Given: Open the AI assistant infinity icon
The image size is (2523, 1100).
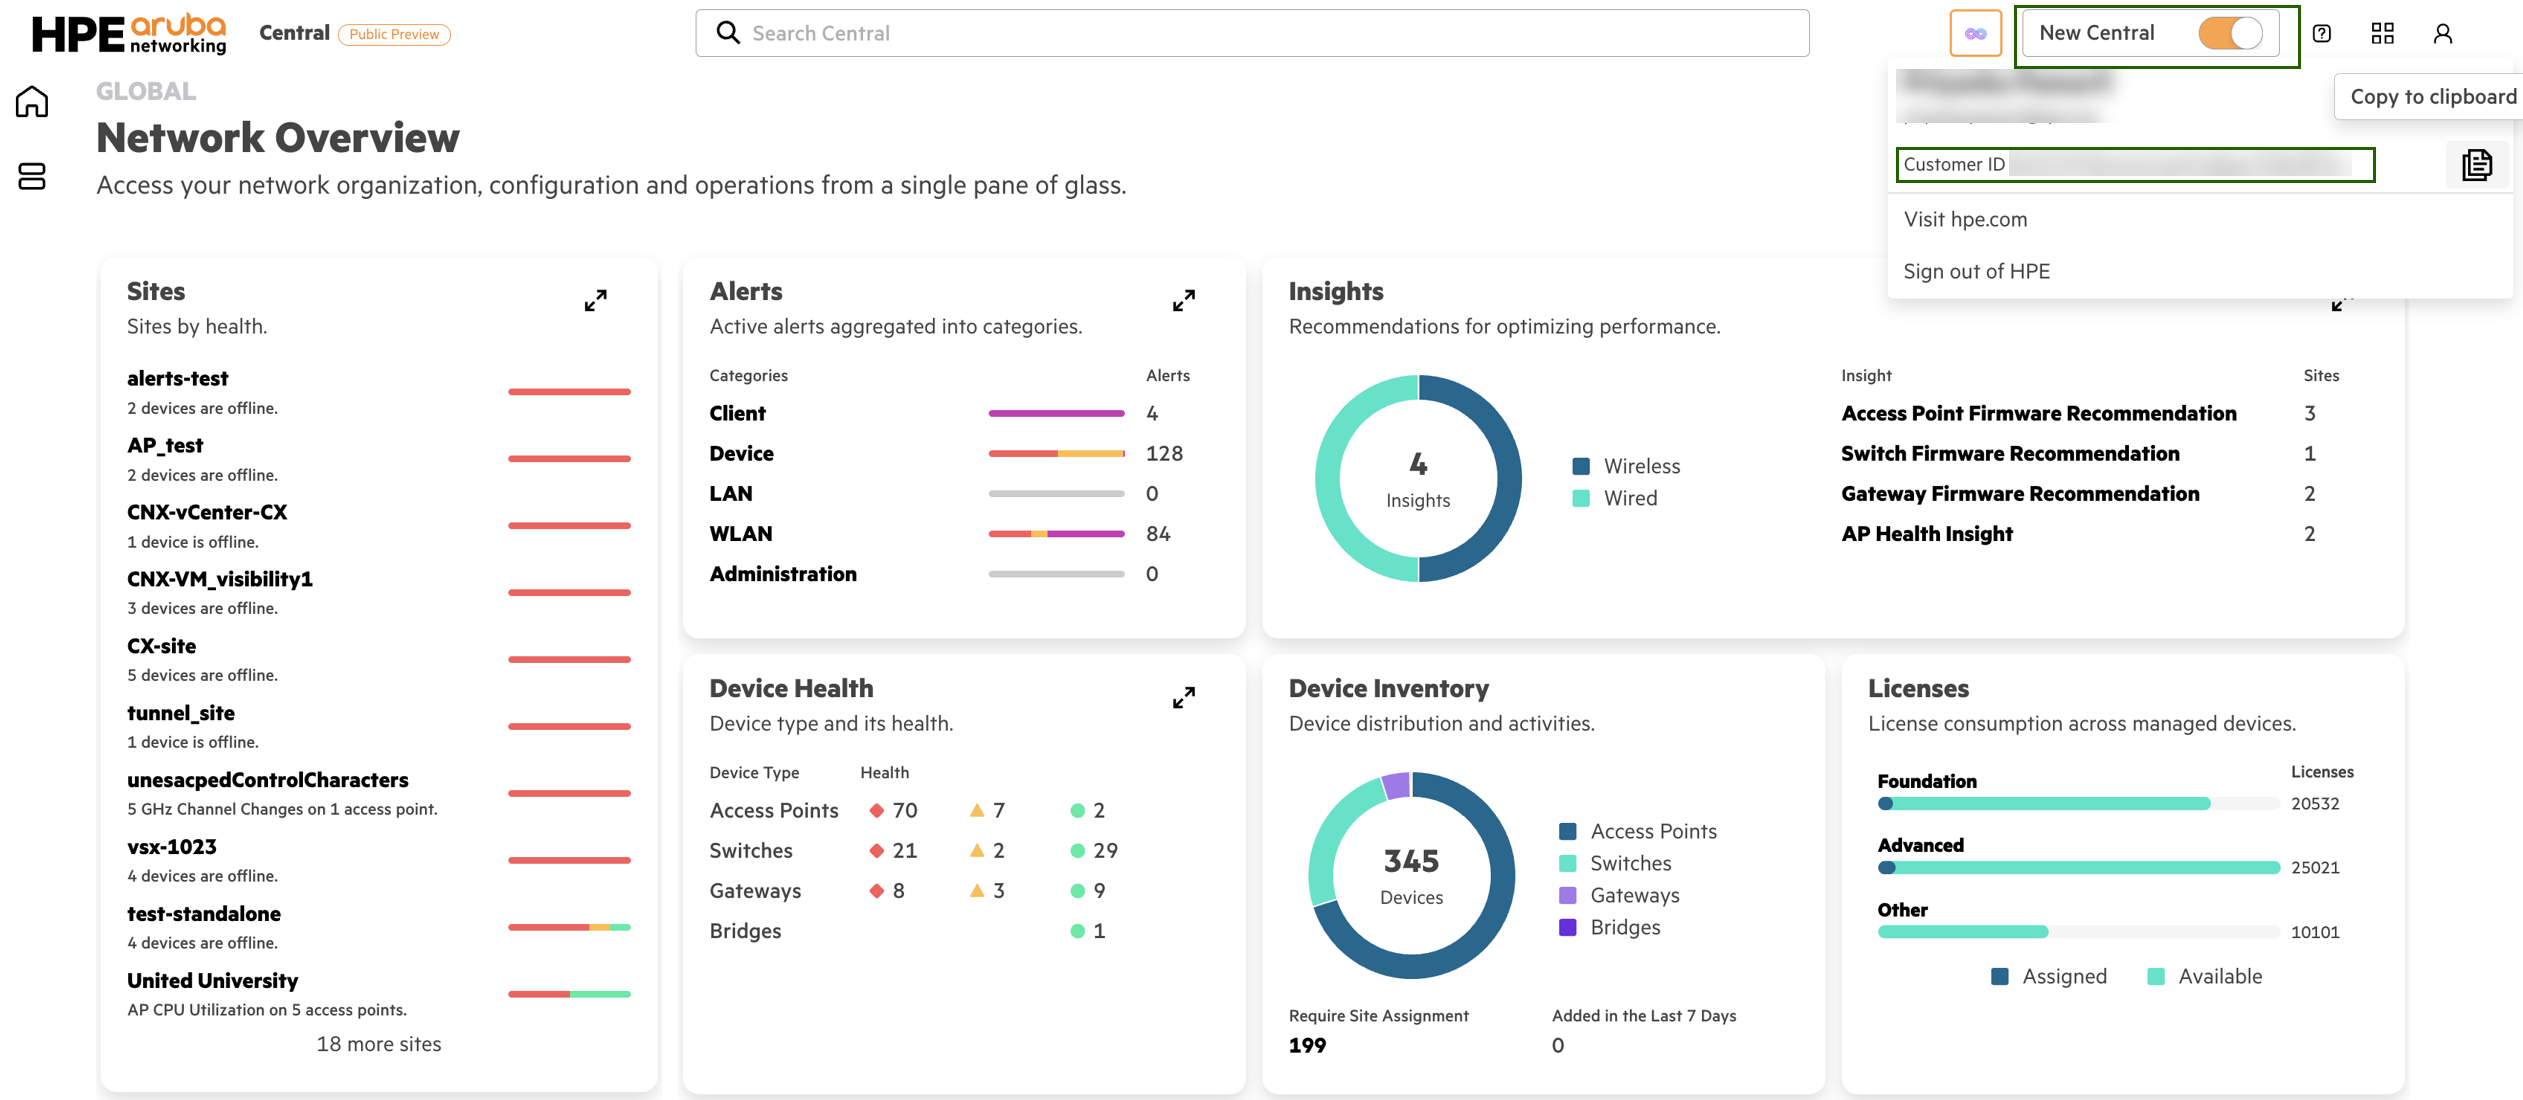Looking at the screenshot, I should click(1975, 33).
